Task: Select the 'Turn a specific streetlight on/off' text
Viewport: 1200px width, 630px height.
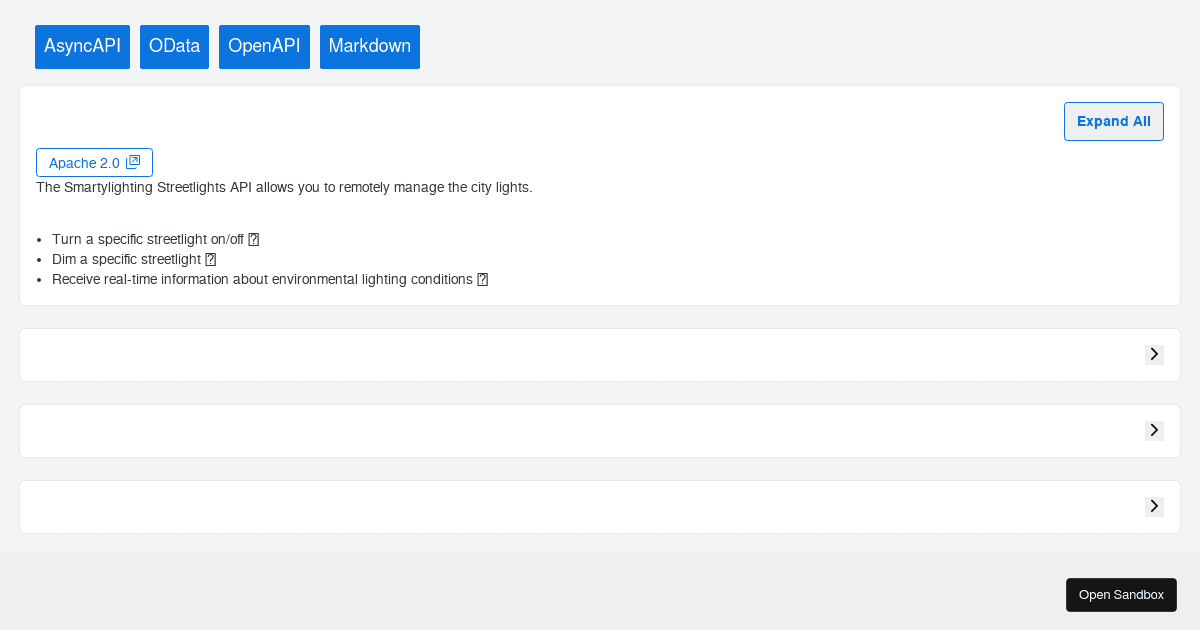Action: click(x=148, y=239)
